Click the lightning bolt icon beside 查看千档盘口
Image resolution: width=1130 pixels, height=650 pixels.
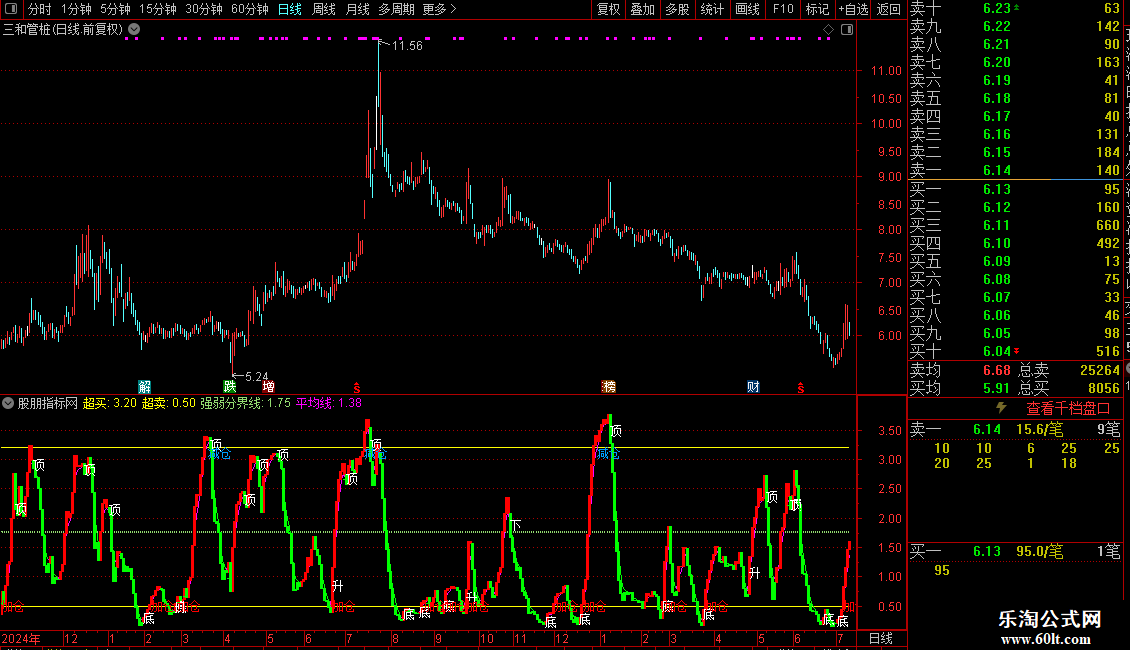(1002, 408)
